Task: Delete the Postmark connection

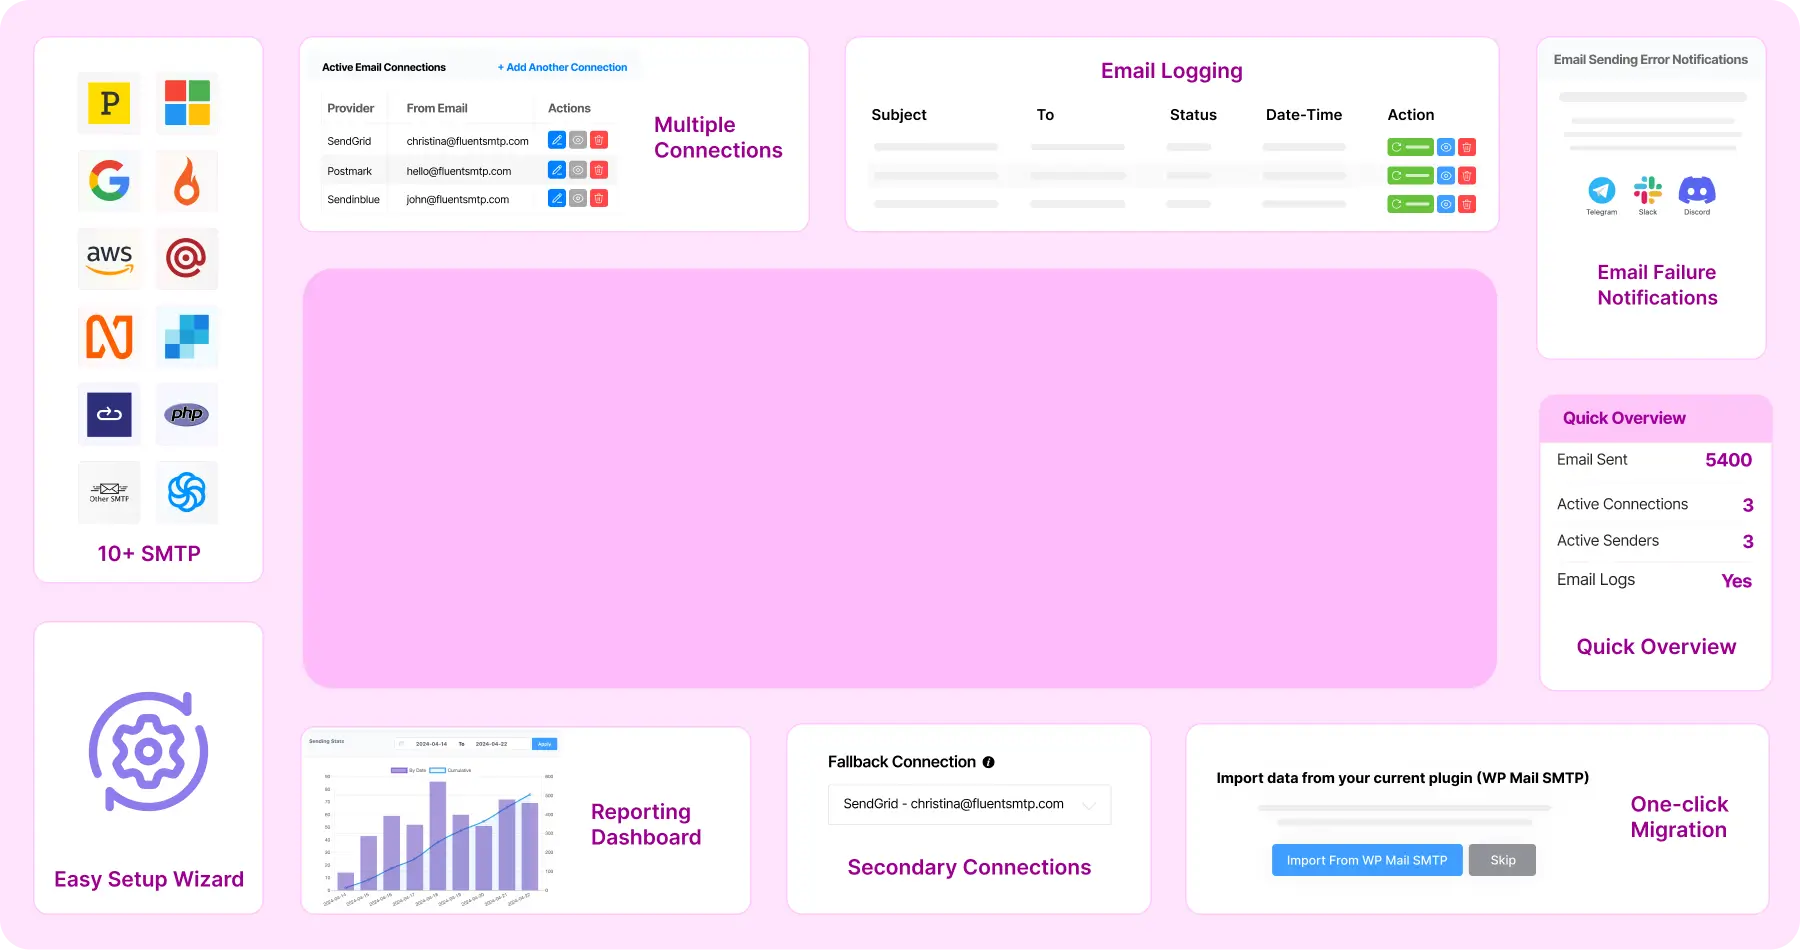Action: point(599,170)
